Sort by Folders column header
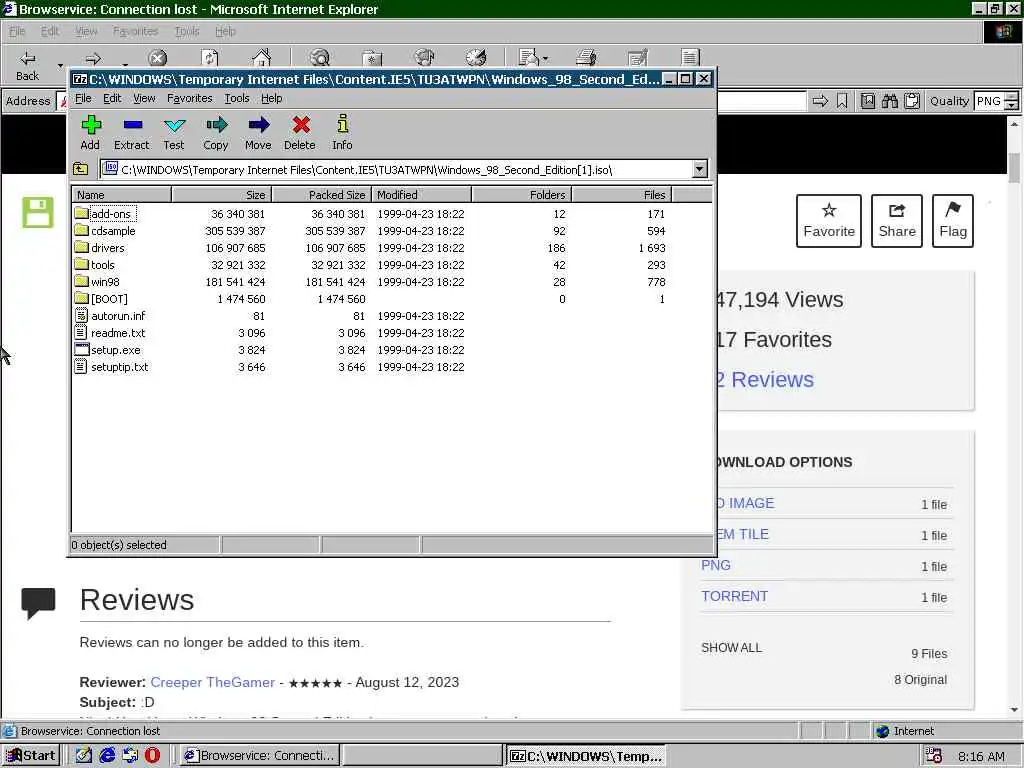1024x768 pixels. (522, 195)
